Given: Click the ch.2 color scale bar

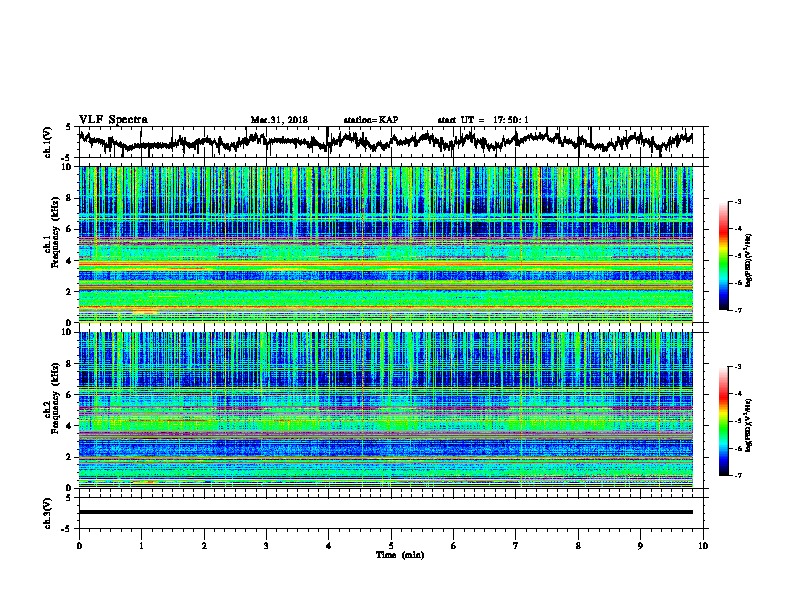Looking at the screenshot, I should coord(723,421).
